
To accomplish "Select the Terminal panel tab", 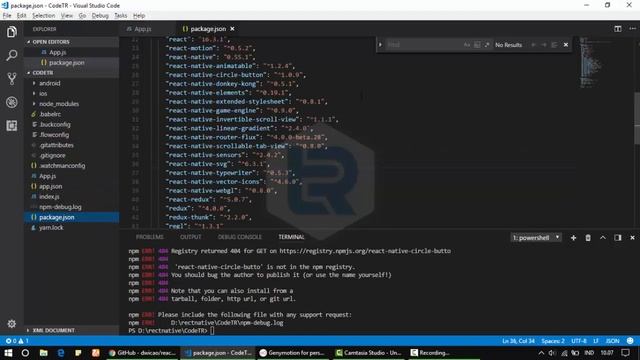I will [x=291, y=237].
